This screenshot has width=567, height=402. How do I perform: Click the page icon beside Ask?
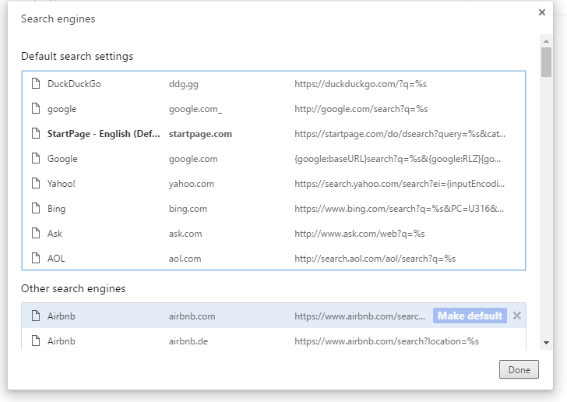[36, 233]
